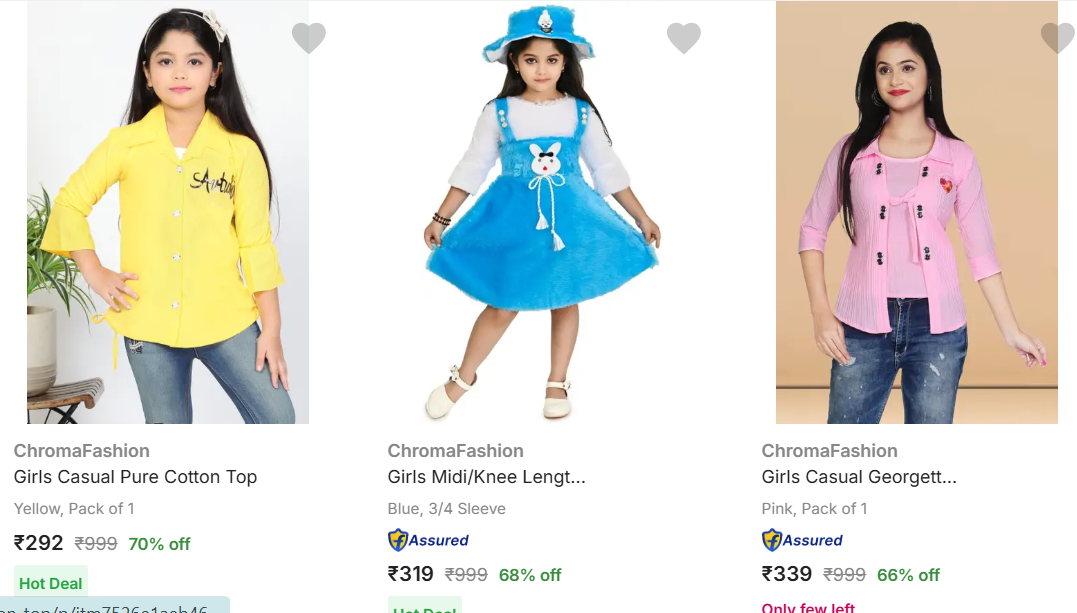Click the Only few left notice
Screen dimensions: 1077x613
(x=808, y=606)
